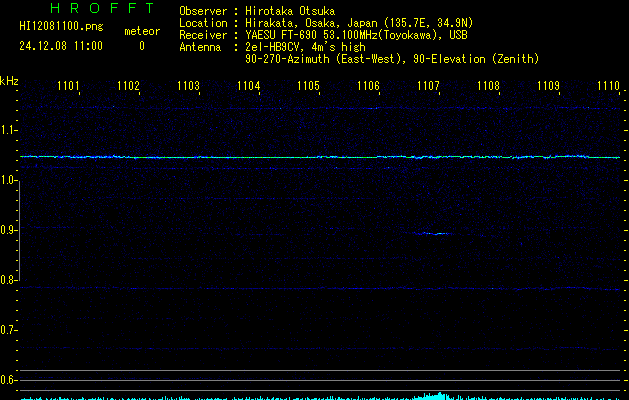Click time marker 1107

pos(428,86)
